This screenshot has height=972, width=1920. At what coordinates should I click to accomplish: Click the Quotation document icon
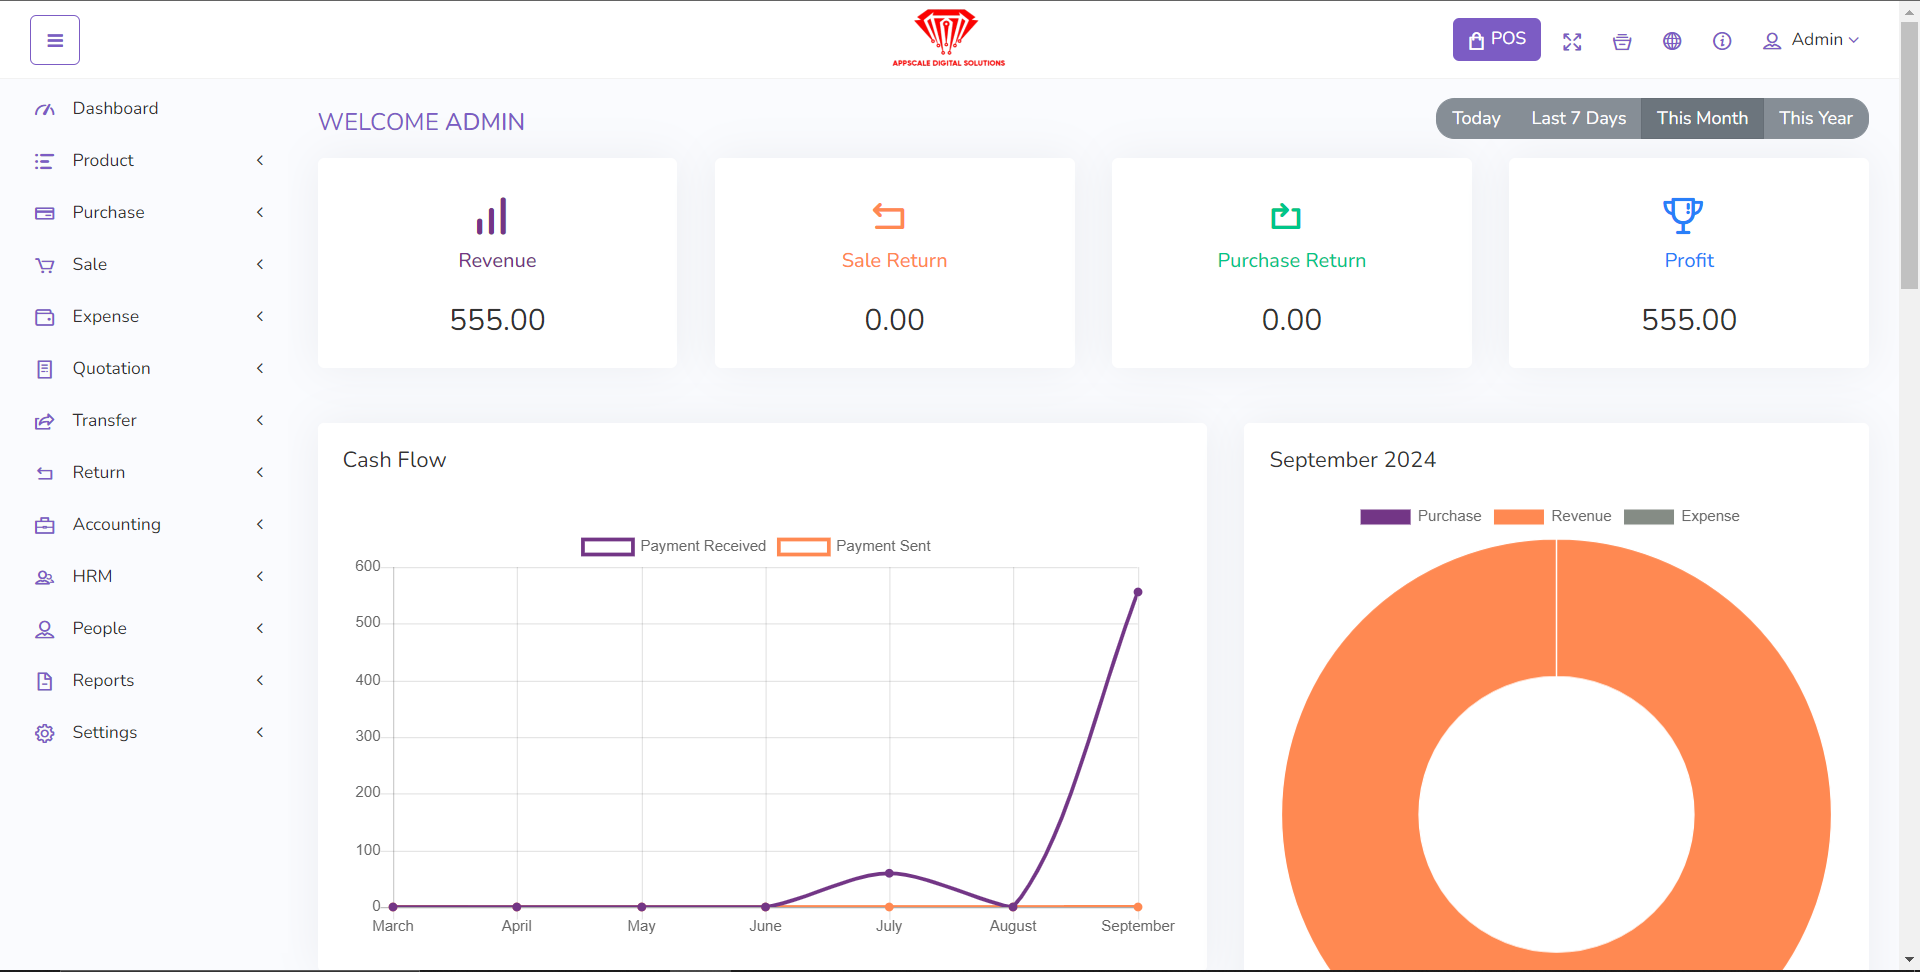(x=45, y=369)
